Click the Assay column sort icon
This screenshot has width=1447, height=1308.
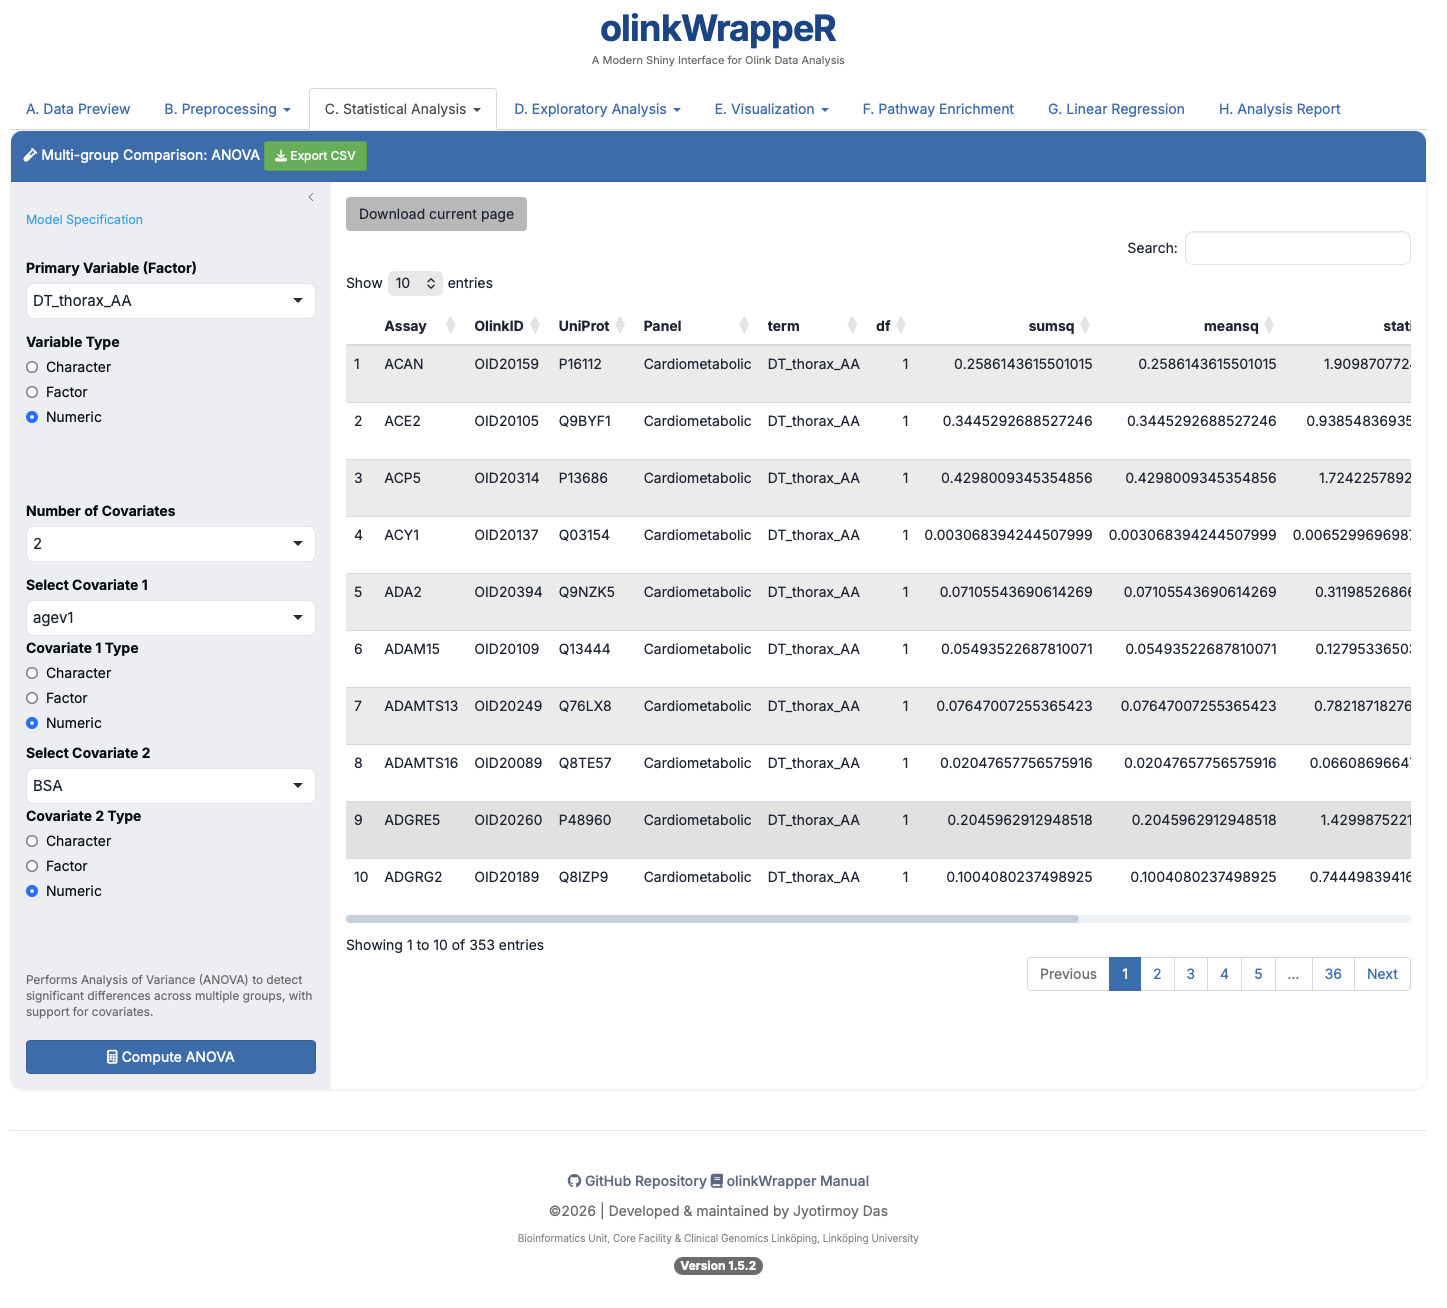450,326
